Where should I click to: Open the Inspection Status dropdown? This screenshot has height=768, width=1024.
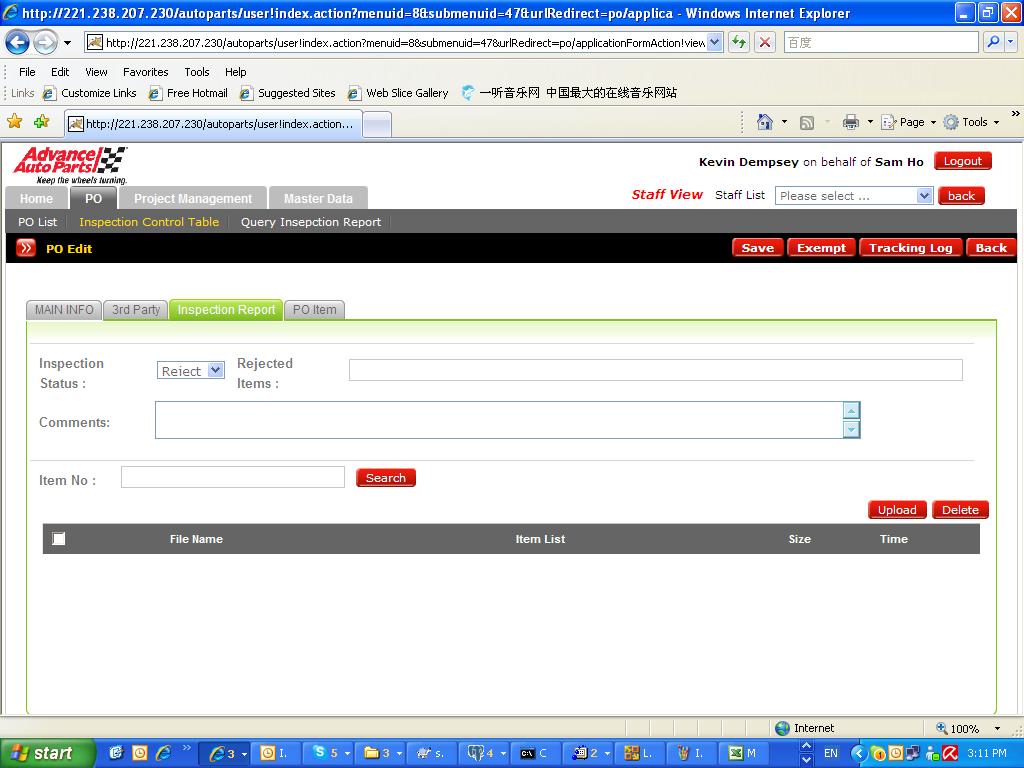tap(190, 371)
